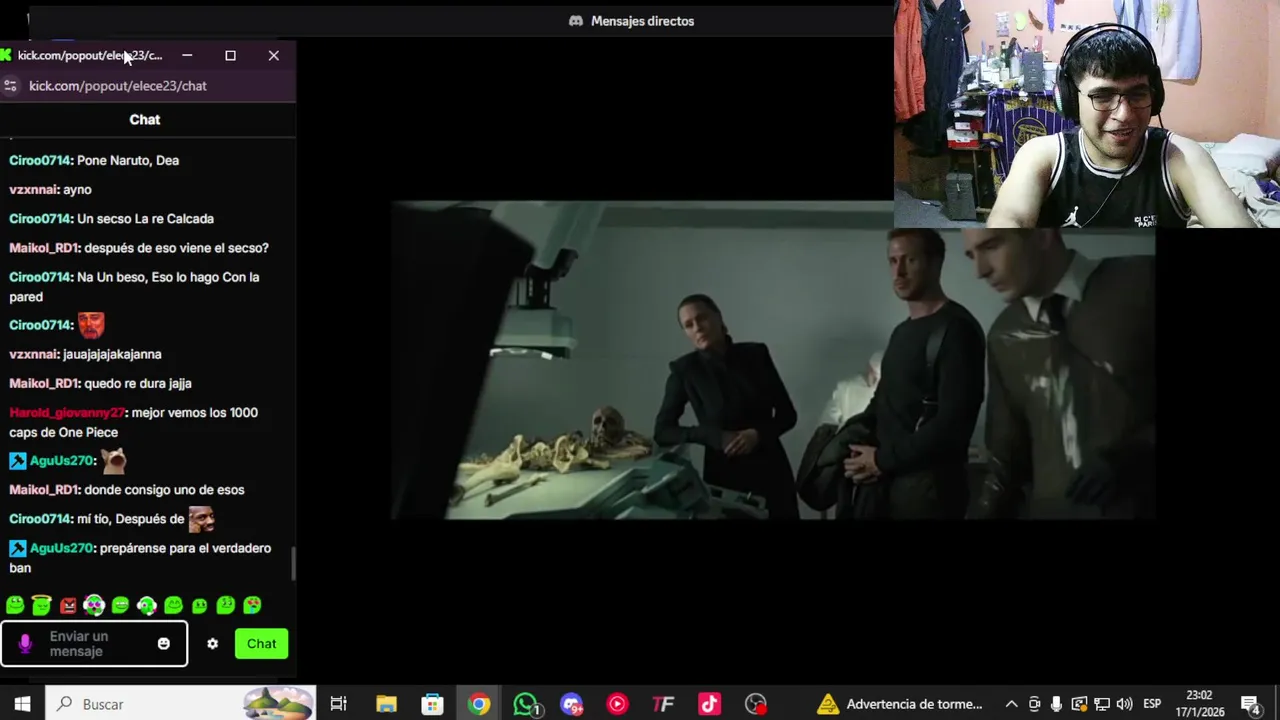The image size is (1280, 720).
Task: Click message 'jauajajajakajanna'
Action: 112,355
